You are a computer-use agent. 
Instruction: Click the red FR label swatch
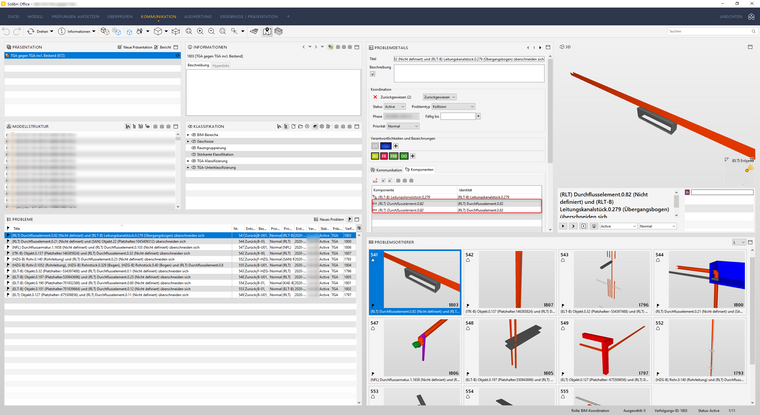tap(383, 156)
